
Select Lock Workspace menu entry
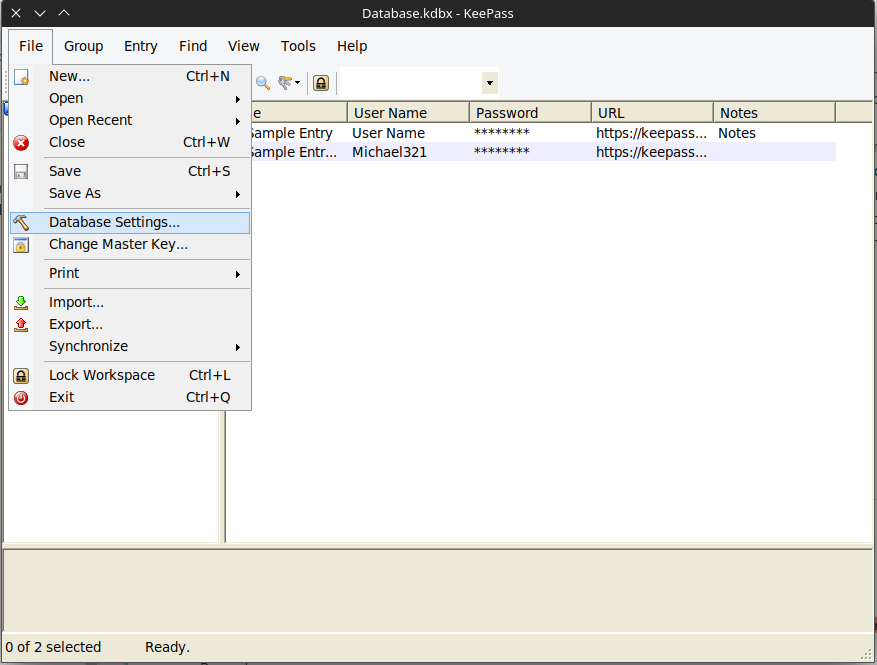click(x=130, y=376)
